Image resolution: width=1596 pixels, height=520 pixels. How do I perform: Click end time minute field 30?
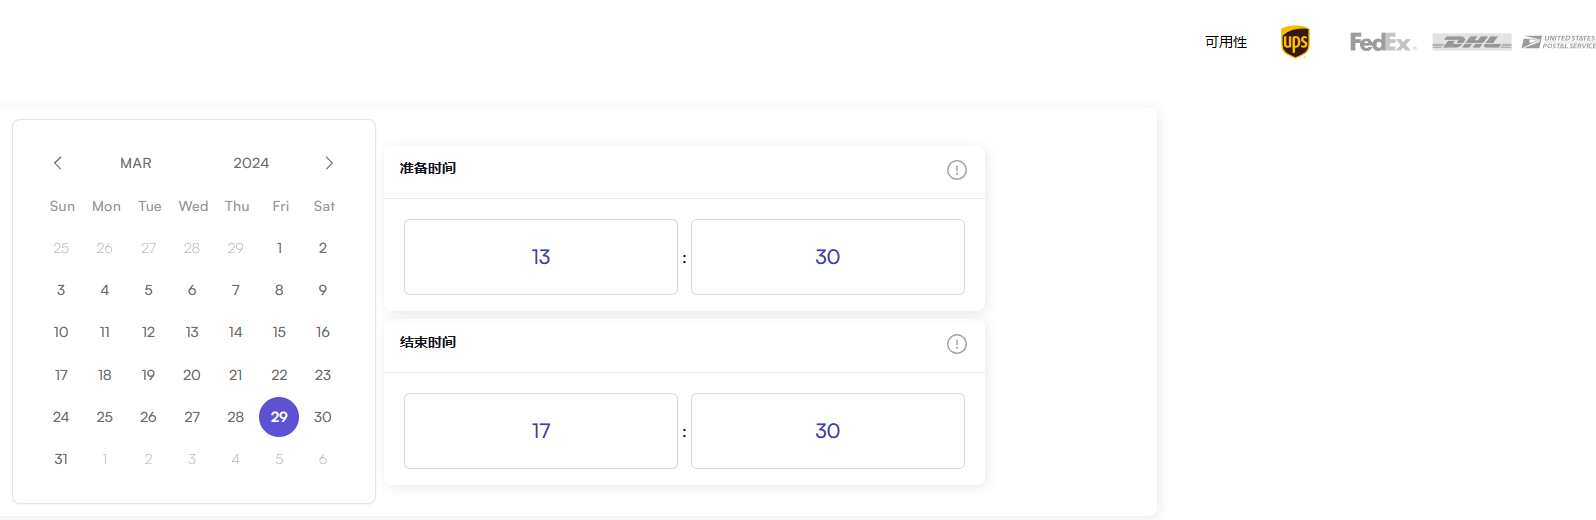tap(828, 431)
